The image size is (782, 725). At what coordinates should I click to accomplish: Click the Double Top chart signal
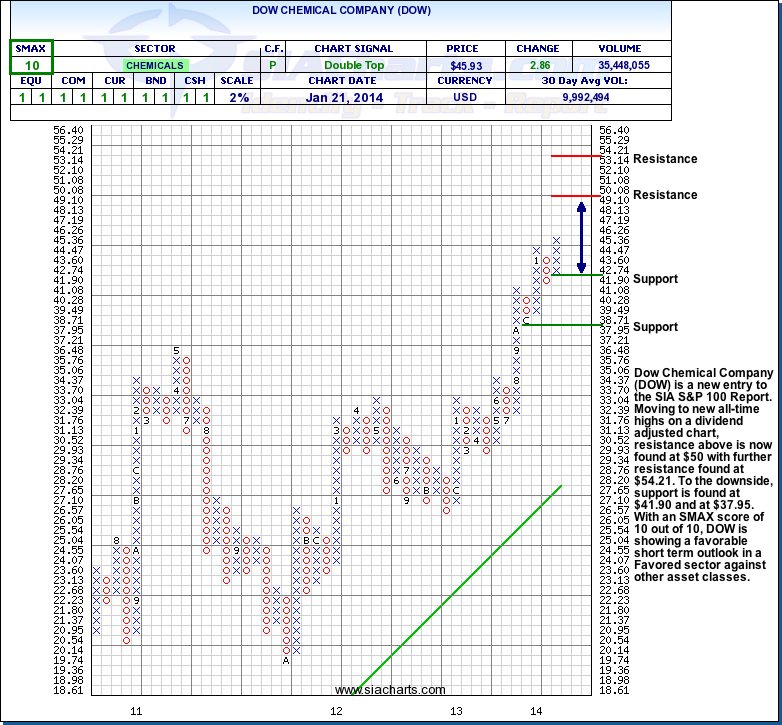click(x=355, y=65)
